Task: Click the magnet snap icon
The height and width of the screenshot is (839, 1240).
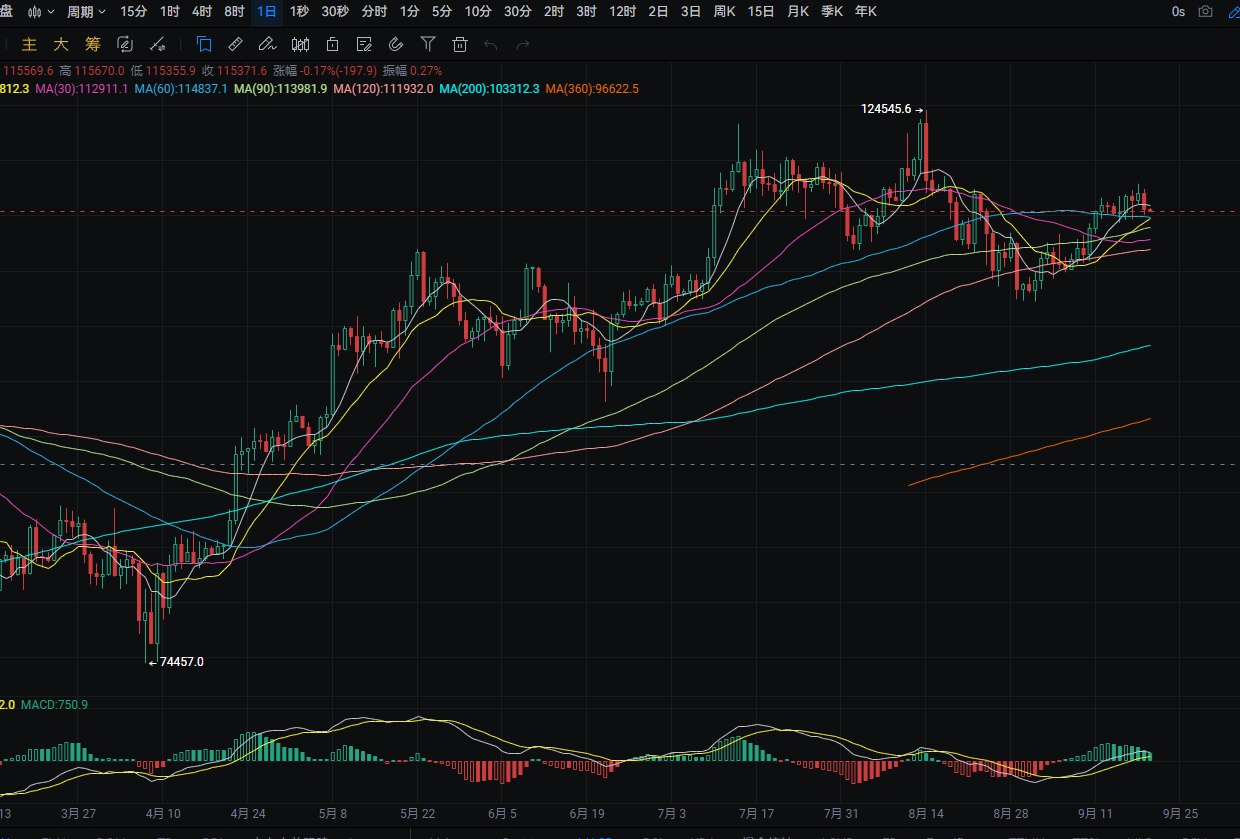Action: 396,44
